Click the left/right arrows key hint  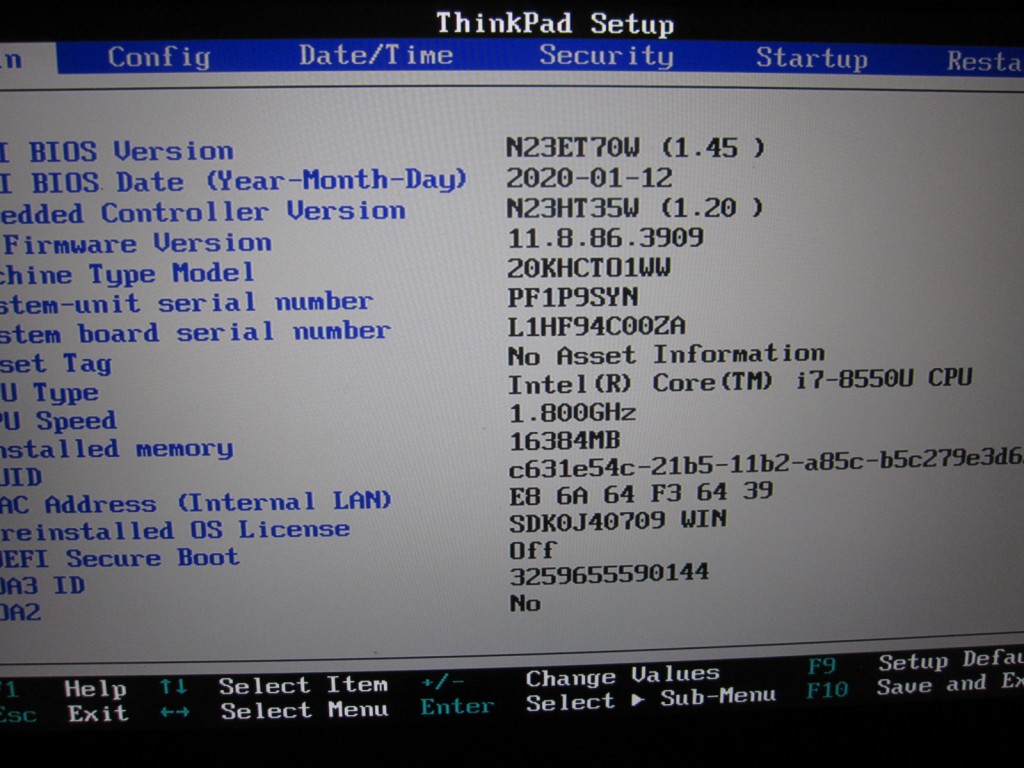174,712
